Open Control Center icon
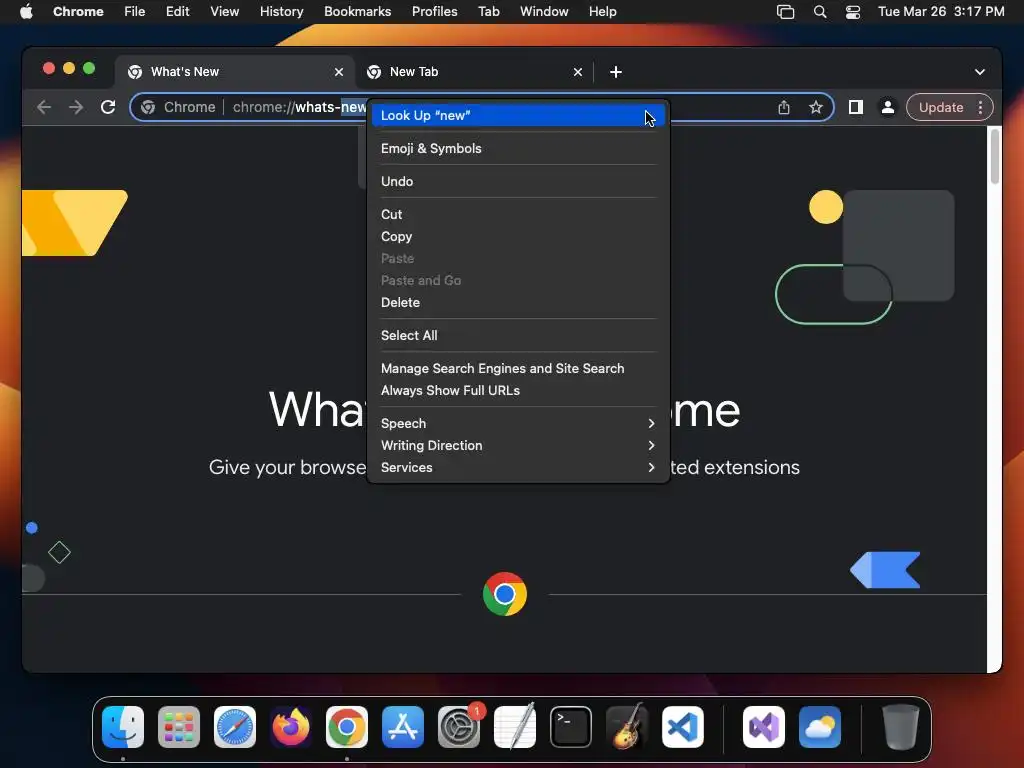1024x768 pixels. (853, 12)
